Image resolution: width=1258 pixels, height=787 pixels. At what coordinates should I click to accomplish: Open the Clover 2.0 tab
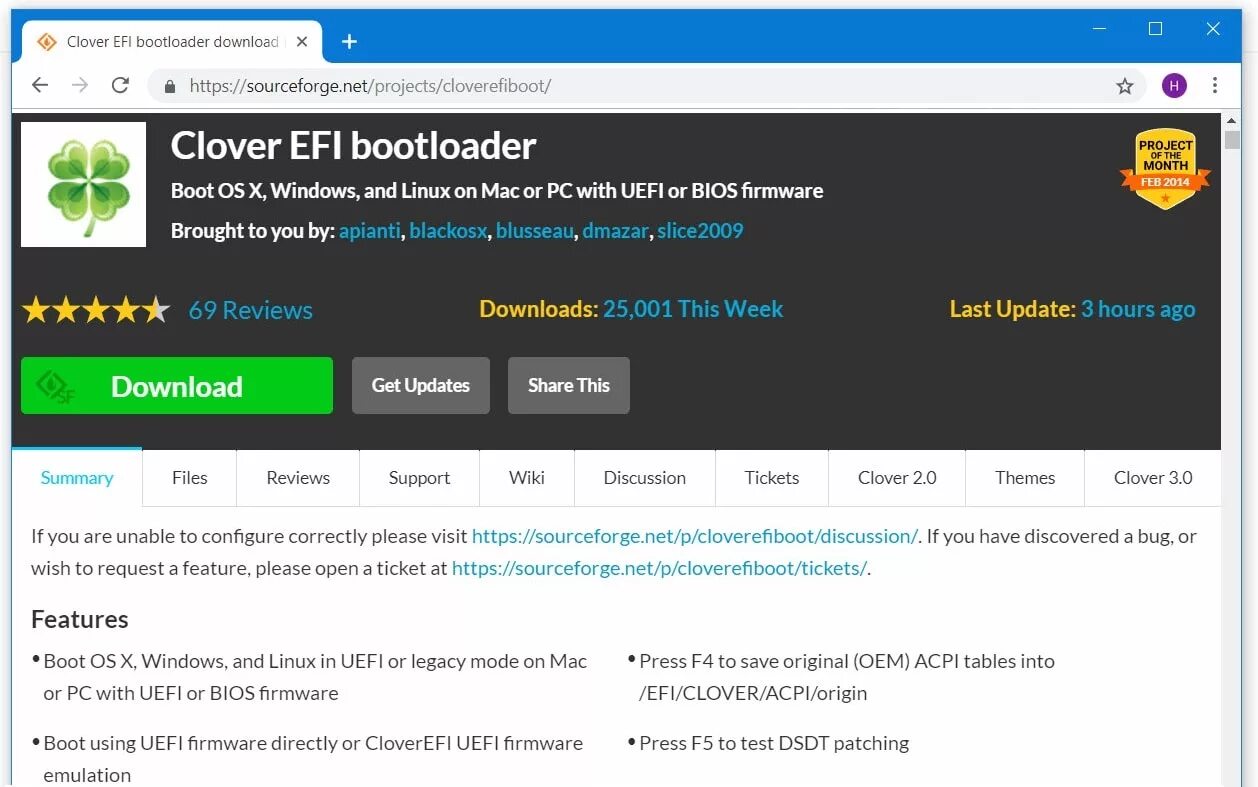897,478
